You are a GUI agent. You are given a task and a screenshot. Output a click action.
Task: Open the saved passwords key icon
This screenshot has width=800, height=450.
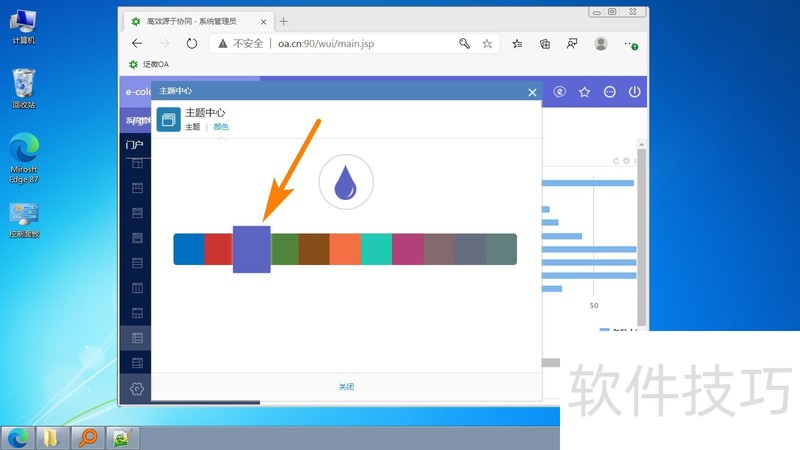(x=464, y=43)
